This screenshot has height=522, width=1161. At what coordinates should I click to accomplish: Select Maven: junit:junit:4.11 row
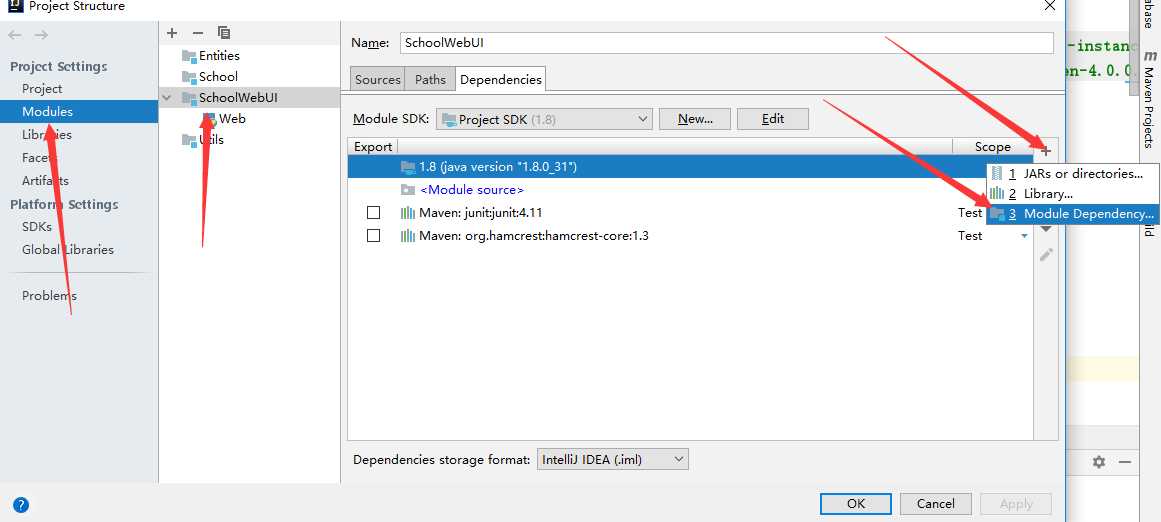[x=690, y=213]
